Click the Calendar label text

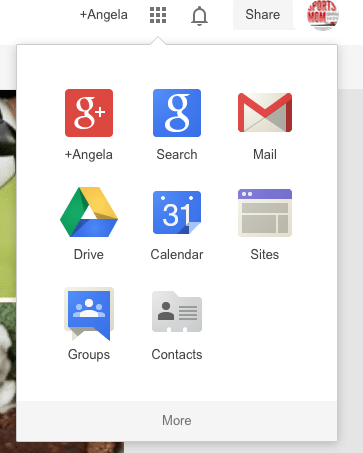click(177, 255)
